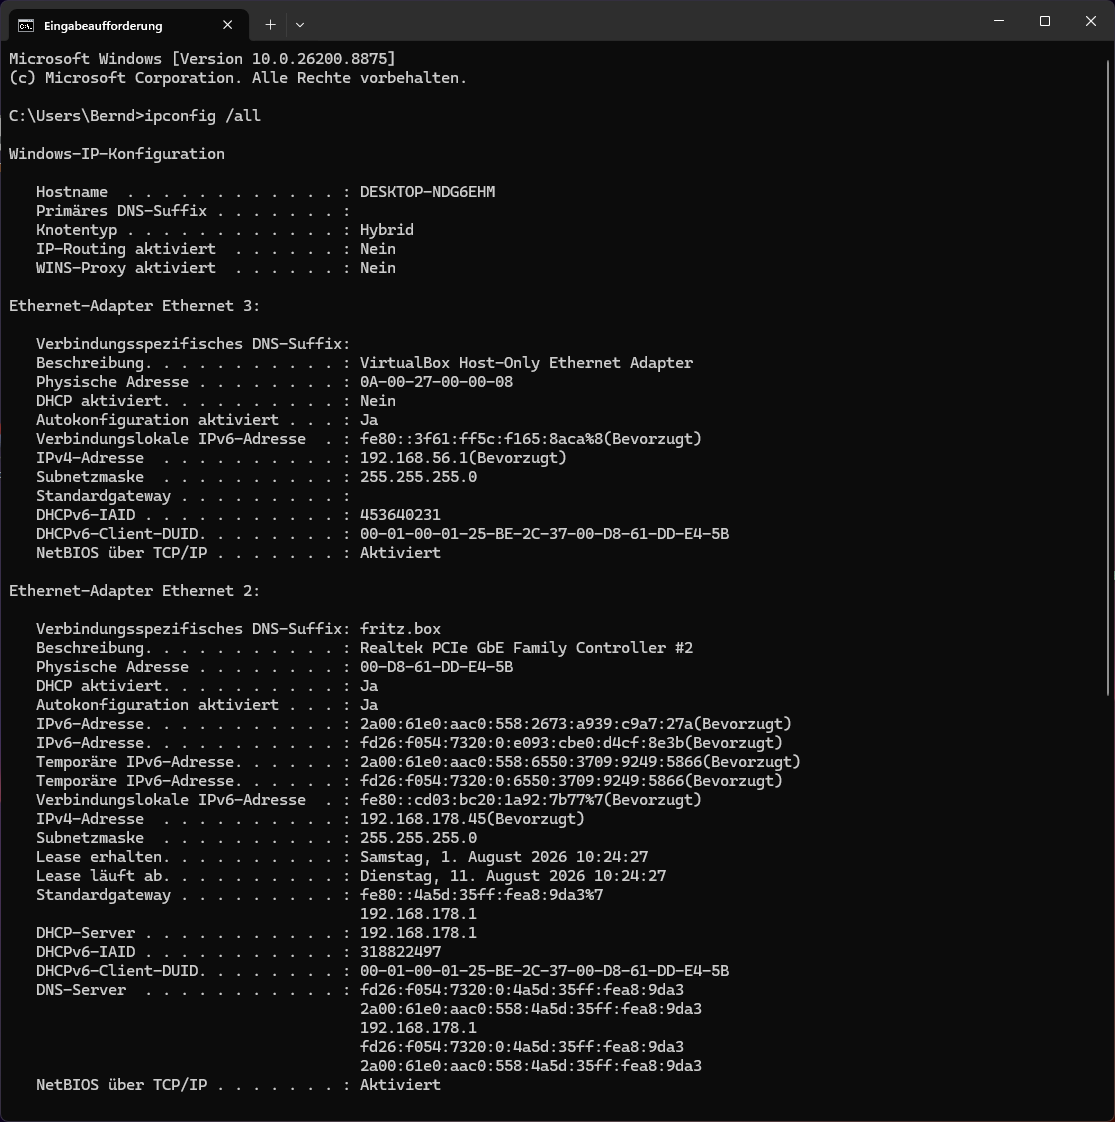1115x1122 pixels.
Task: Open the new tab profile dropdown
Action: [x=300, y=25]
